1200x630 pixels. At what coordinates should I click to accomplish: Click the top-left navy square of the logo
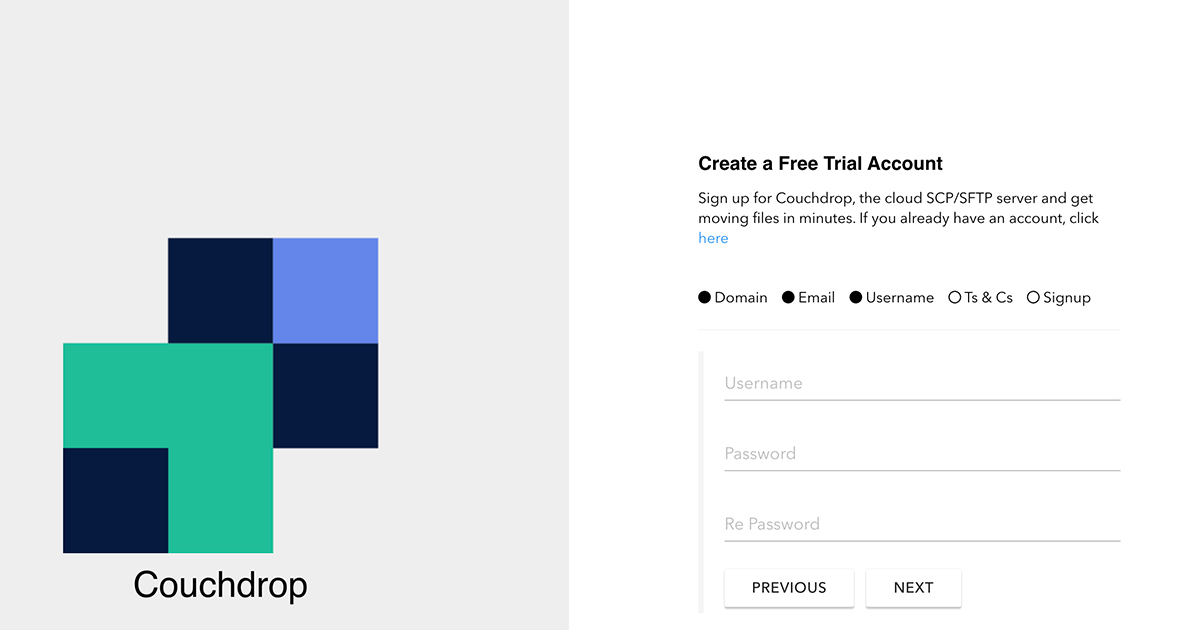(220, 290)
